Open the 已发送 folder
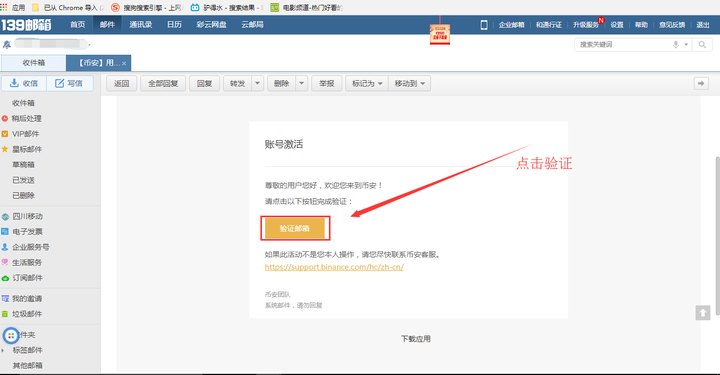Viewport: 720px width, 375px height. (23, 180)
